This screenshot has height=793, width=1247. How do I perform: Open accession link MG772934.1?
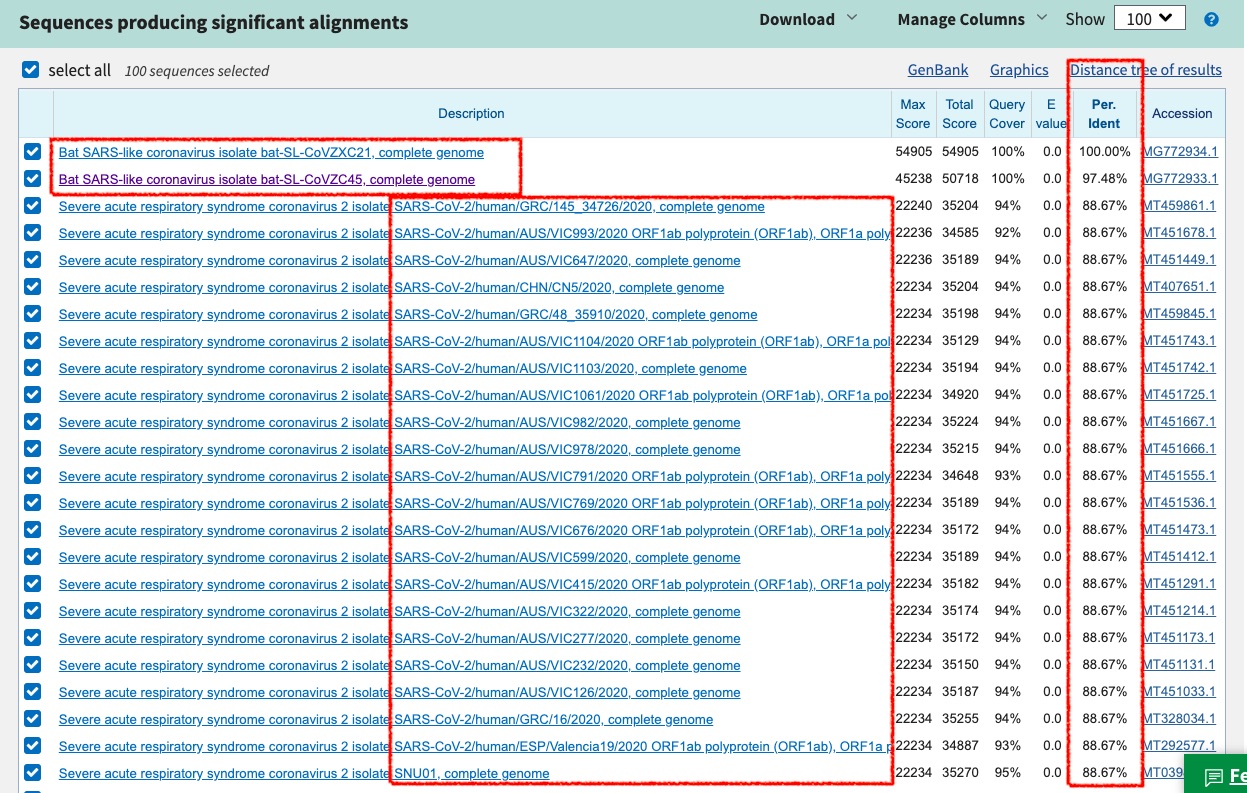pyautogui.click(x=1181, y=152)
